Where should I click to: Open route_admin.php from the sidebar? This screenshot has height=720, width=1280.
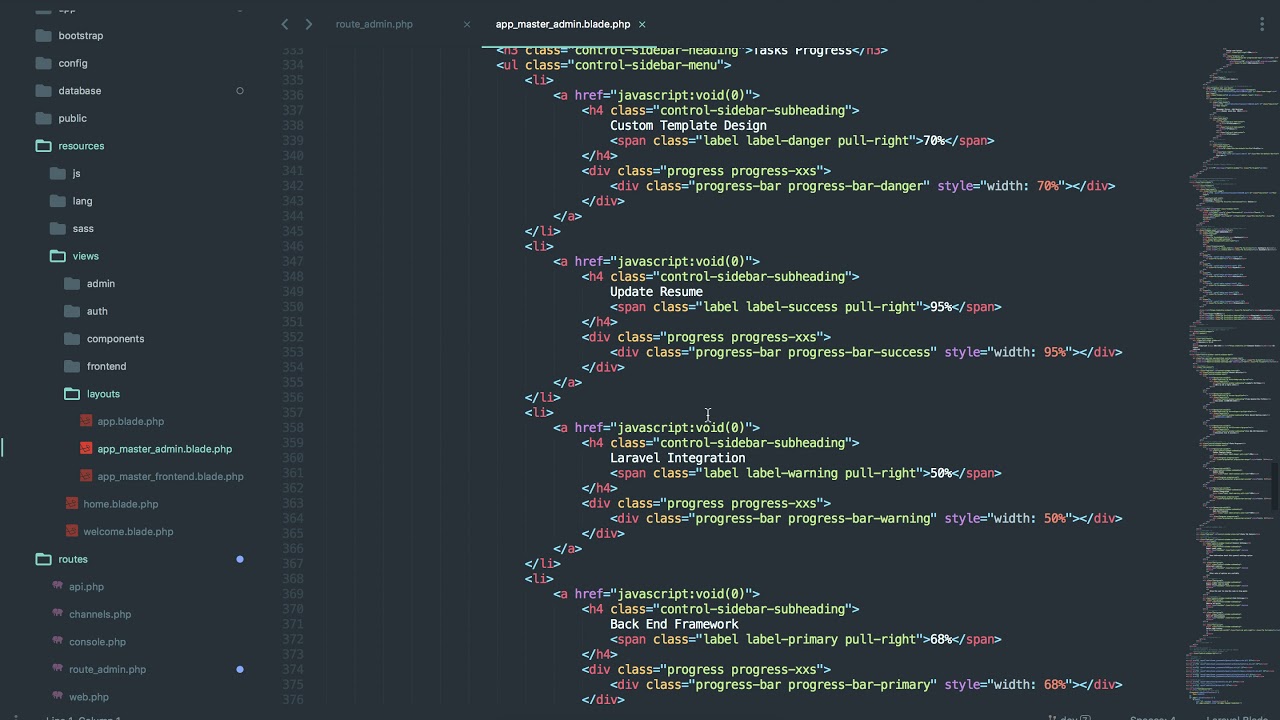[x=107, y=669]
